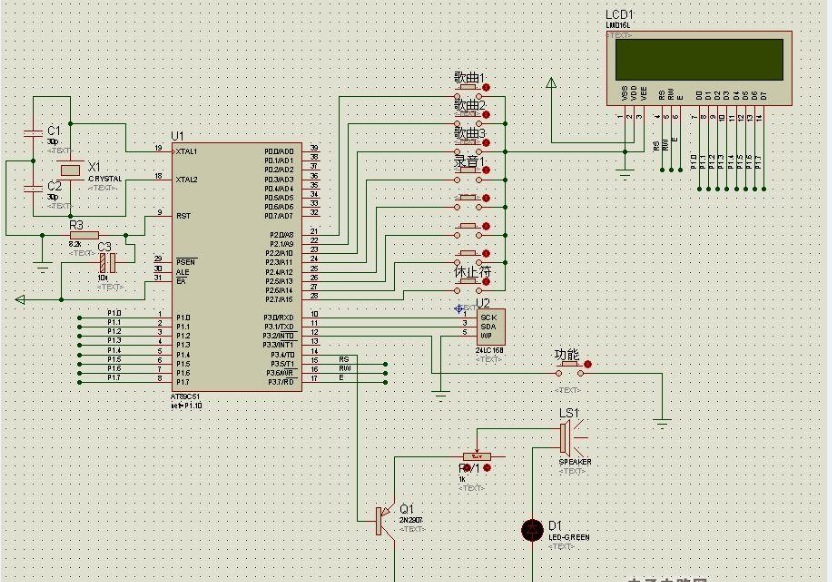Click the P0.0/AD0 pin label
Viewport: 832px width, 582px height.
(x=279, y=152)
